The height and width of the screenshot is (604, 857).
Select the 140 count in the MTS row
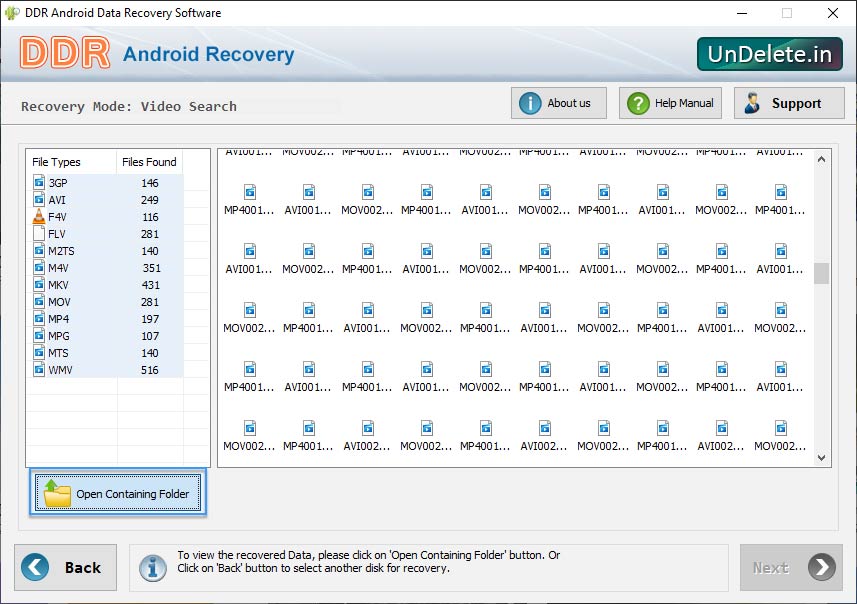(150, 353)
